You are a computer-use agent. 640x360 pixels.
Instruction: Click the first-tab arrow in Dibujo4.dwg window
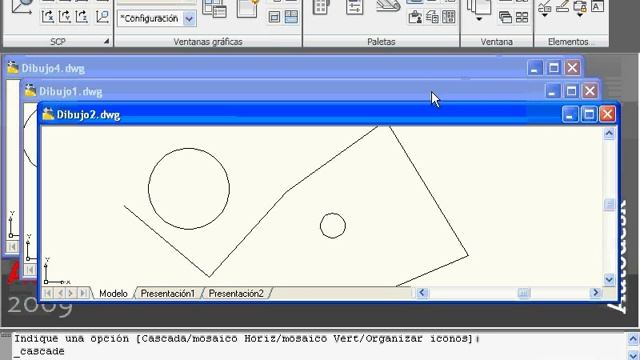point(12,247)
